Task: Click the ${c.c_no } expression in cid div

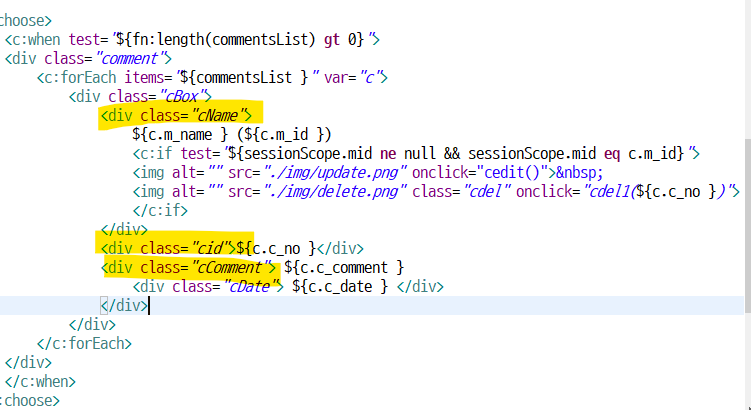Action: (276, 249)
